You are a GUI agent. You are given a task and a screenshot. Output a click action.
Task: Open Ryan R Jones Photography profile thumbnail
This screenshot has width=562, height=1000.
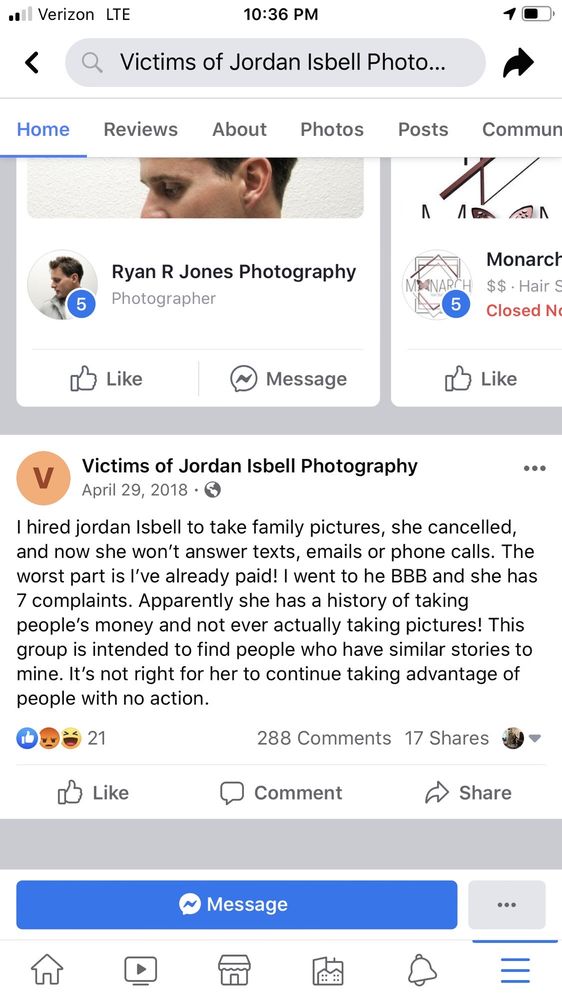coord(63,284)
